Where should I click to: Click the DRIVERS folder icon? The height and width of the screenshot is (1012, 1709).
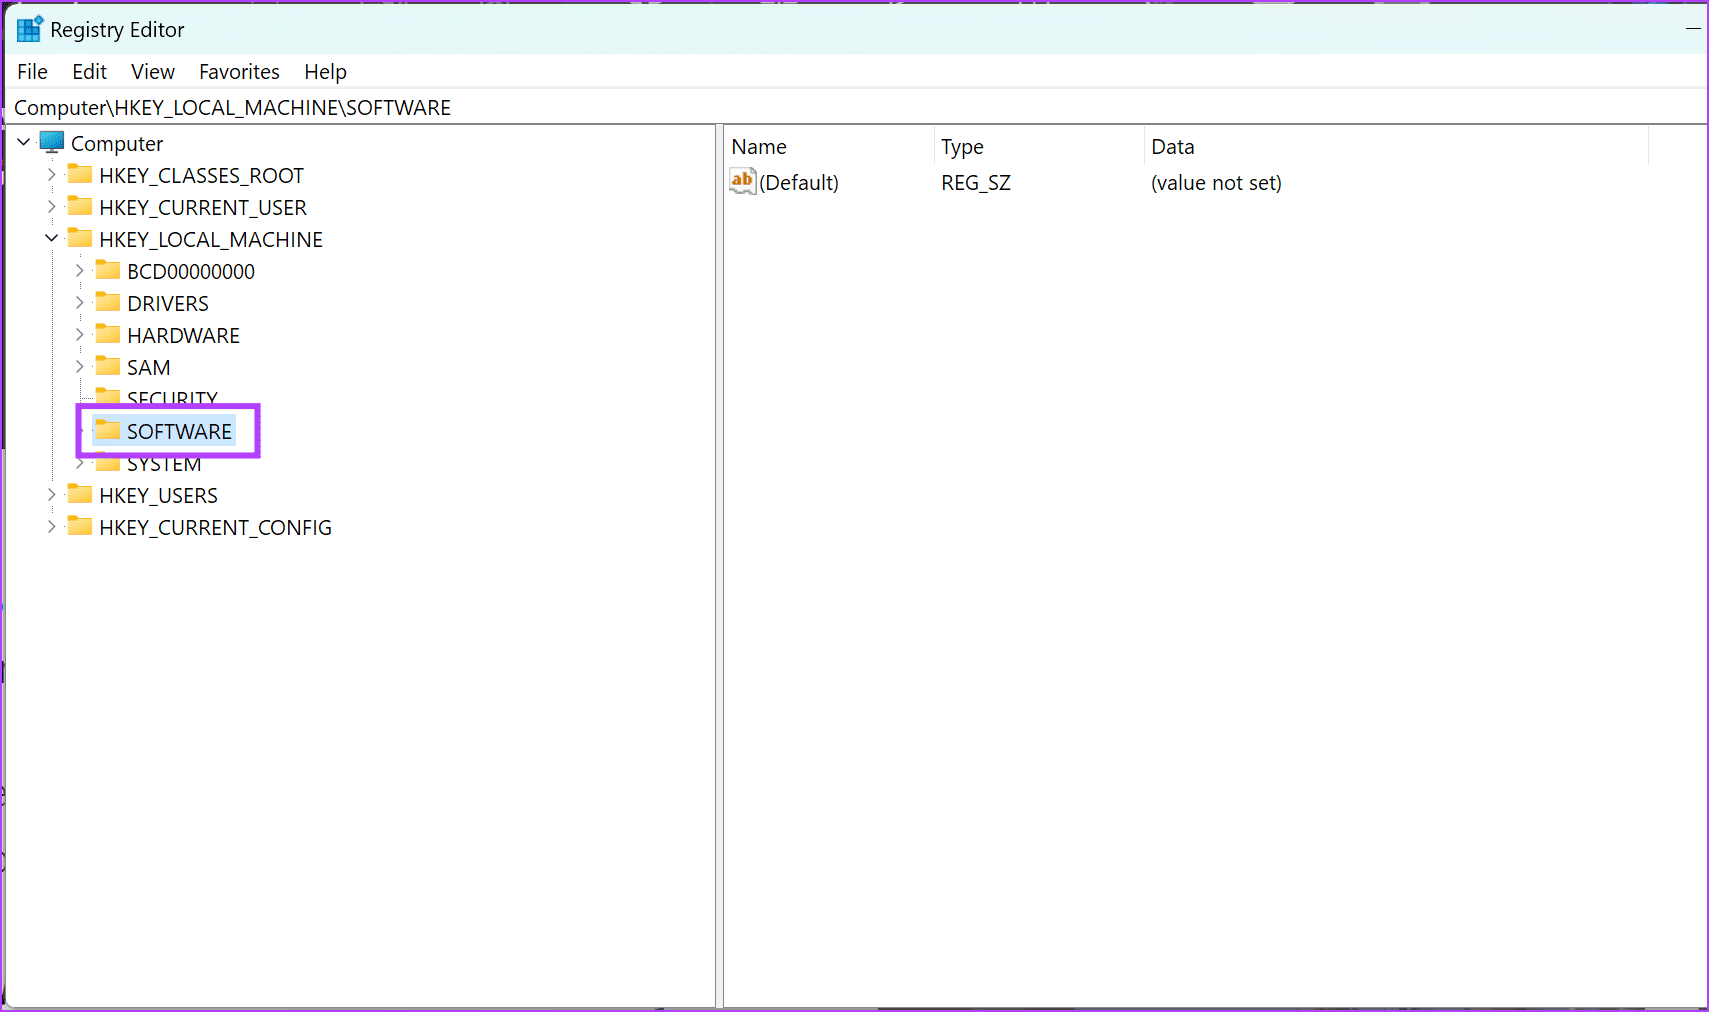point(108,303)
